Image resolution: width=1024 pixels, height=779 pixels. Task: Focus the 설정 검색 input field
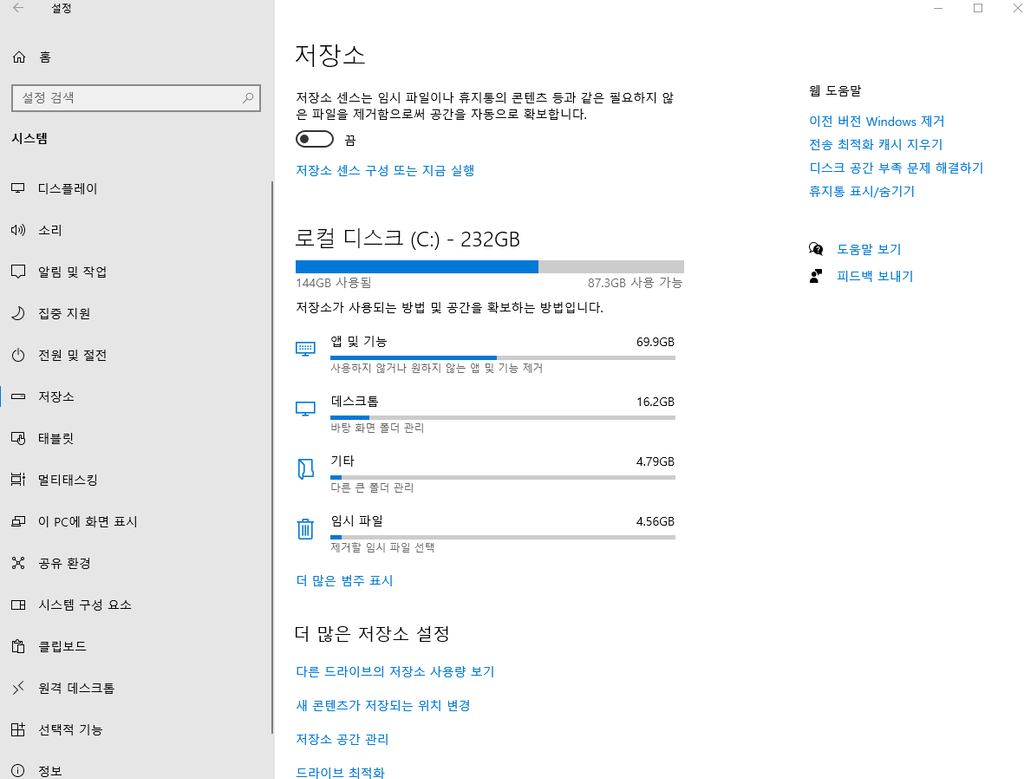(x=136, y=98)
